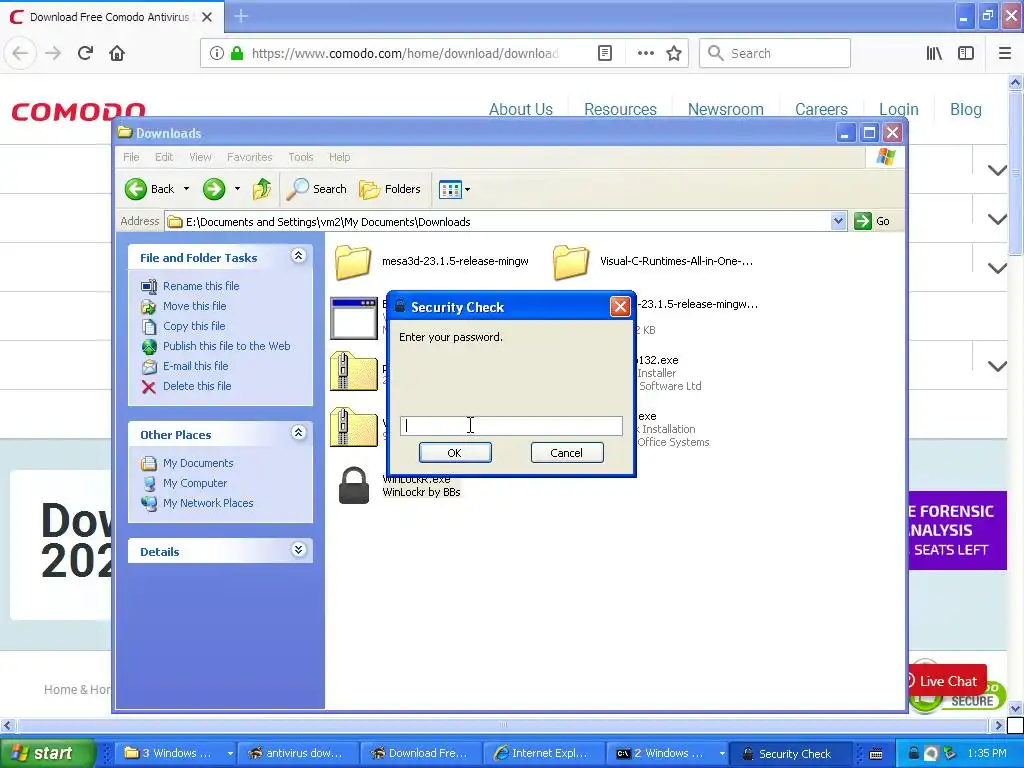Image resolution: width=1024 pixels, height=768 pixels.
Task: Expand the explorer Address bar dropdown
Action: pyautogui.click(x=839, y=221)
